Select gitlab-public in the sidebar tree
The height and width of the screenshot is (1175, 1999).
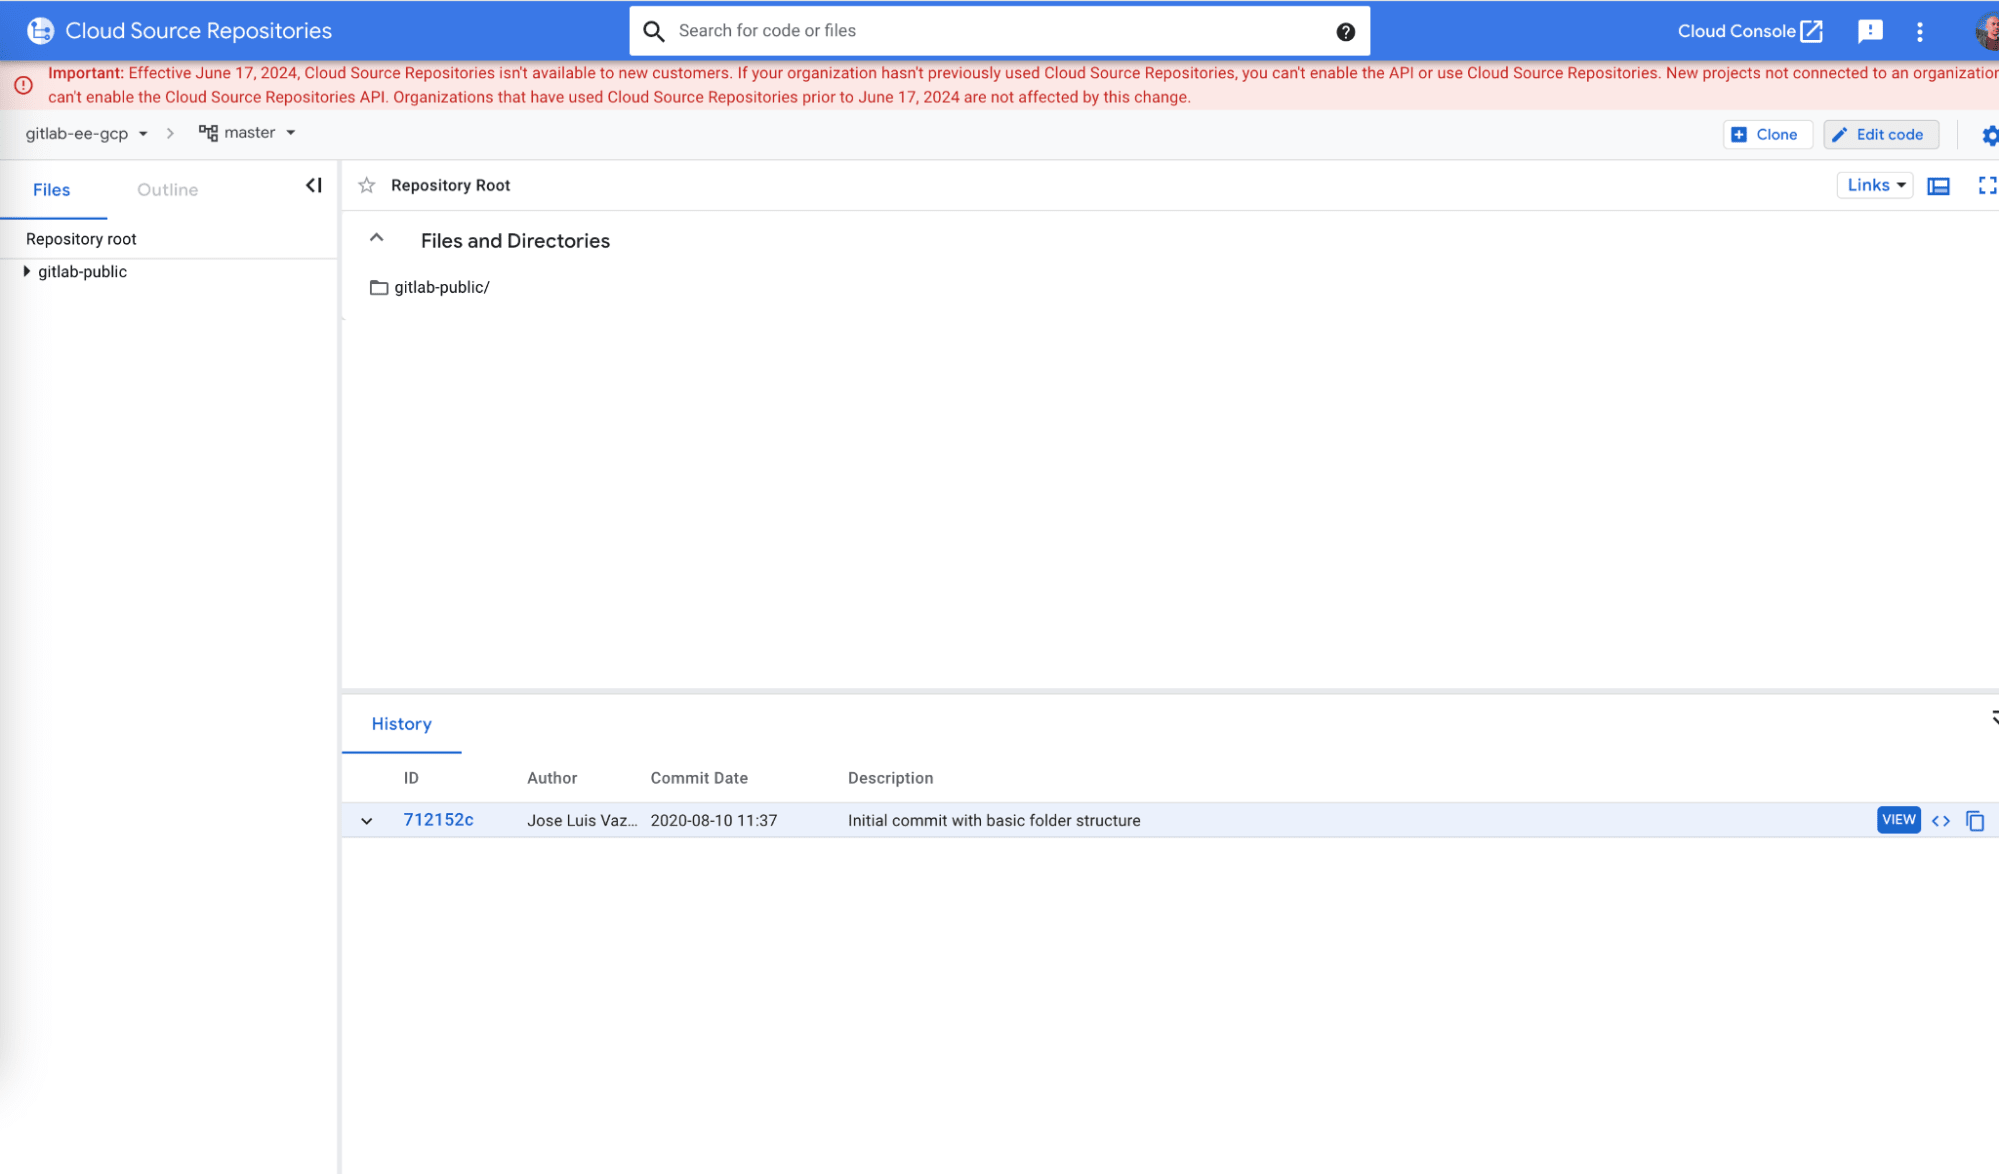[x=82, y=272]
